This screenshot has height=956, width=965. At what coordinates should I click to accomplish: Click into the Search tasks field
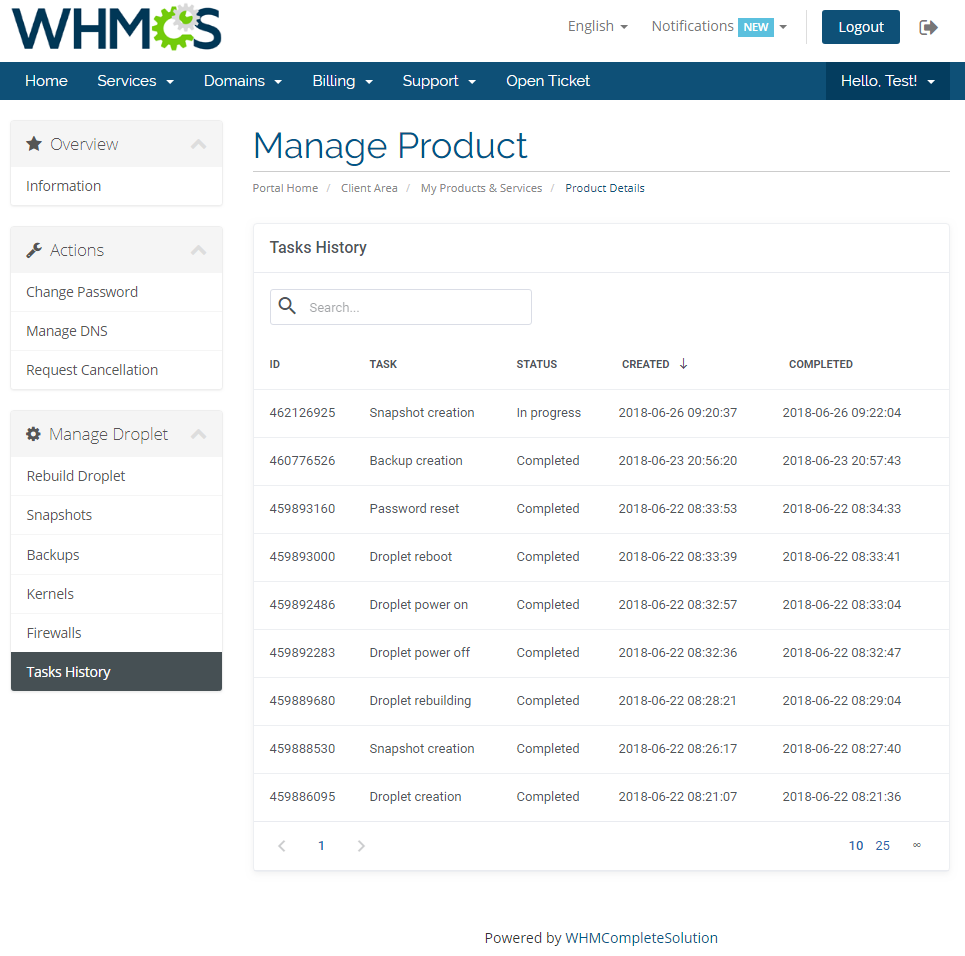click(401, 307)
